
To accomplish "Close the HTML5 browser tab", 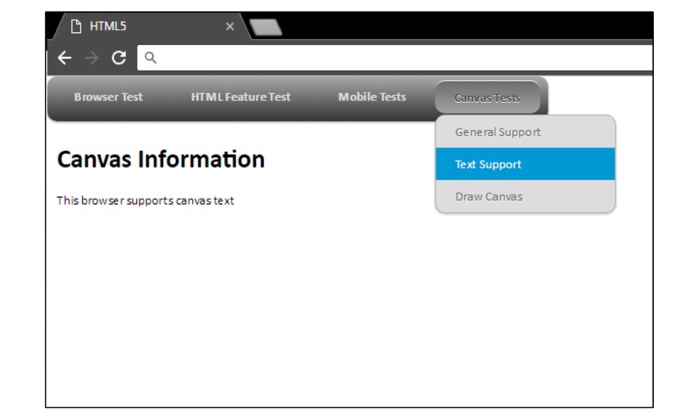I will click(230, 27).
